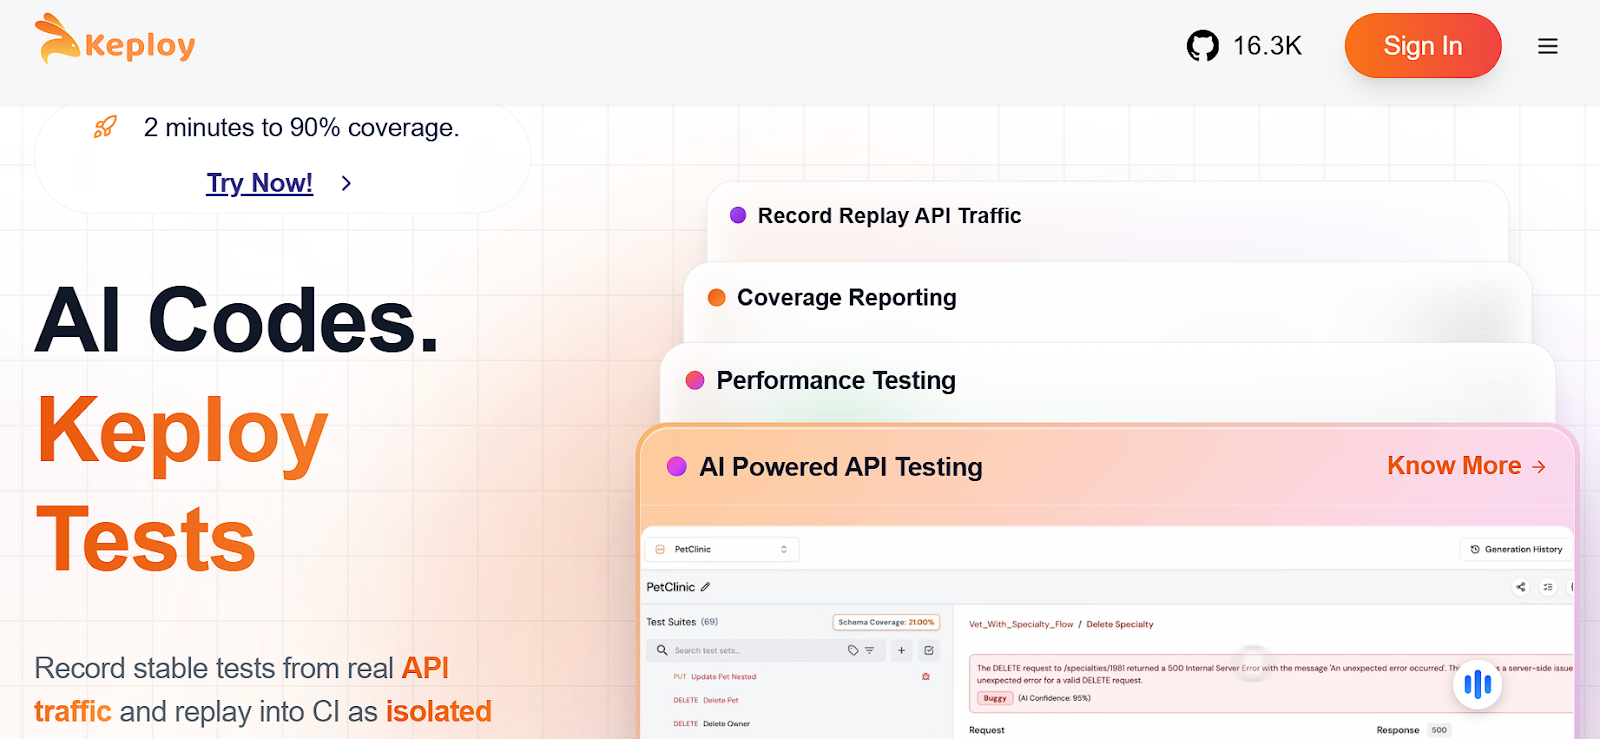Screen dimensions: 1600x739
Task: Click the plus icon to add test suite
Action: [x=901, y=650]
